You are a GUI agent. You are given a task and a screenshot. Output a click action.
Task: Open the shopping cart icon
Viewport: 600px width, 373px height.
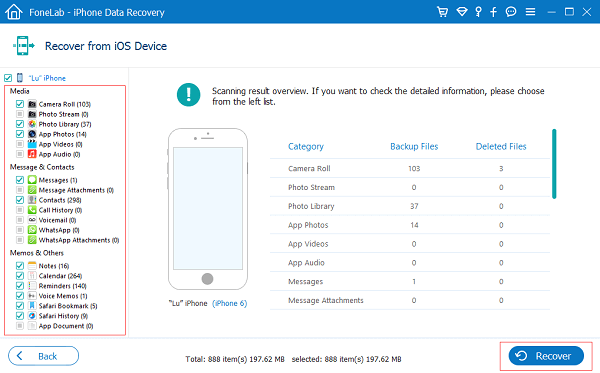pyautogui.click(x=442, y=12)
